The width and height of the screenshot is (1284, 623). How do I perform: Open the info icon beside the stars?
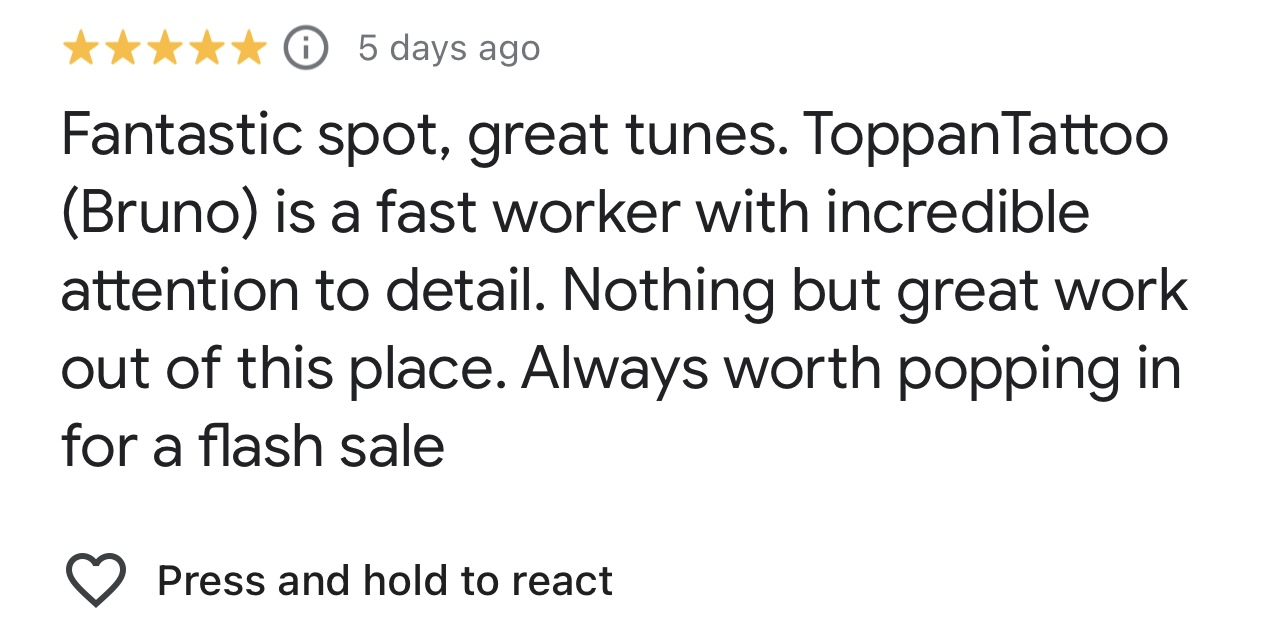[306, 48]
